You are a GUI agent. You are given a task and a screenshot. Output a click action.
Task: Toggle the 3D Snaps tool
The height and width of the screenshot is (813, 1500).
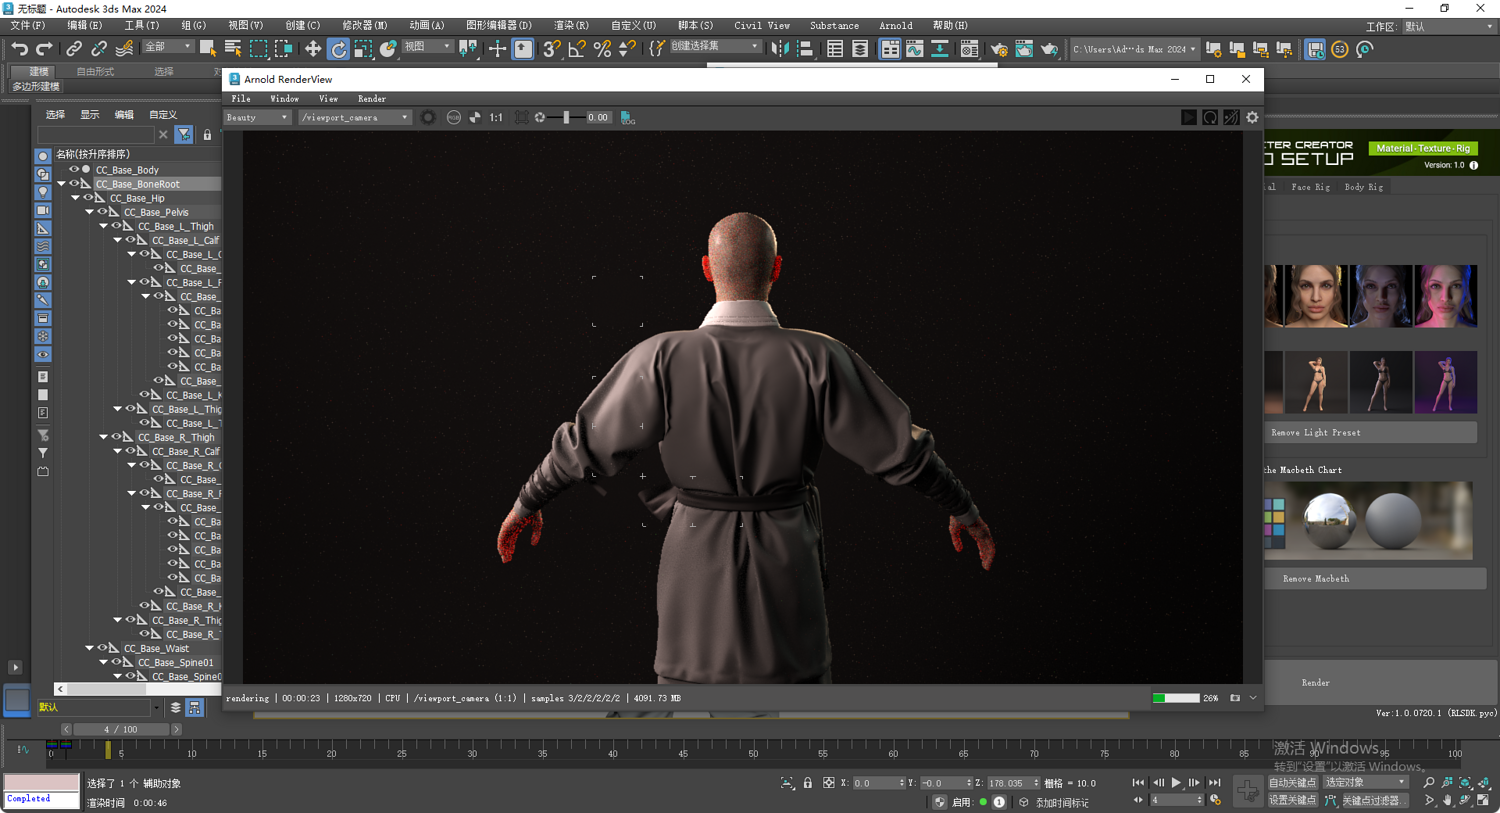pos(552,49)
